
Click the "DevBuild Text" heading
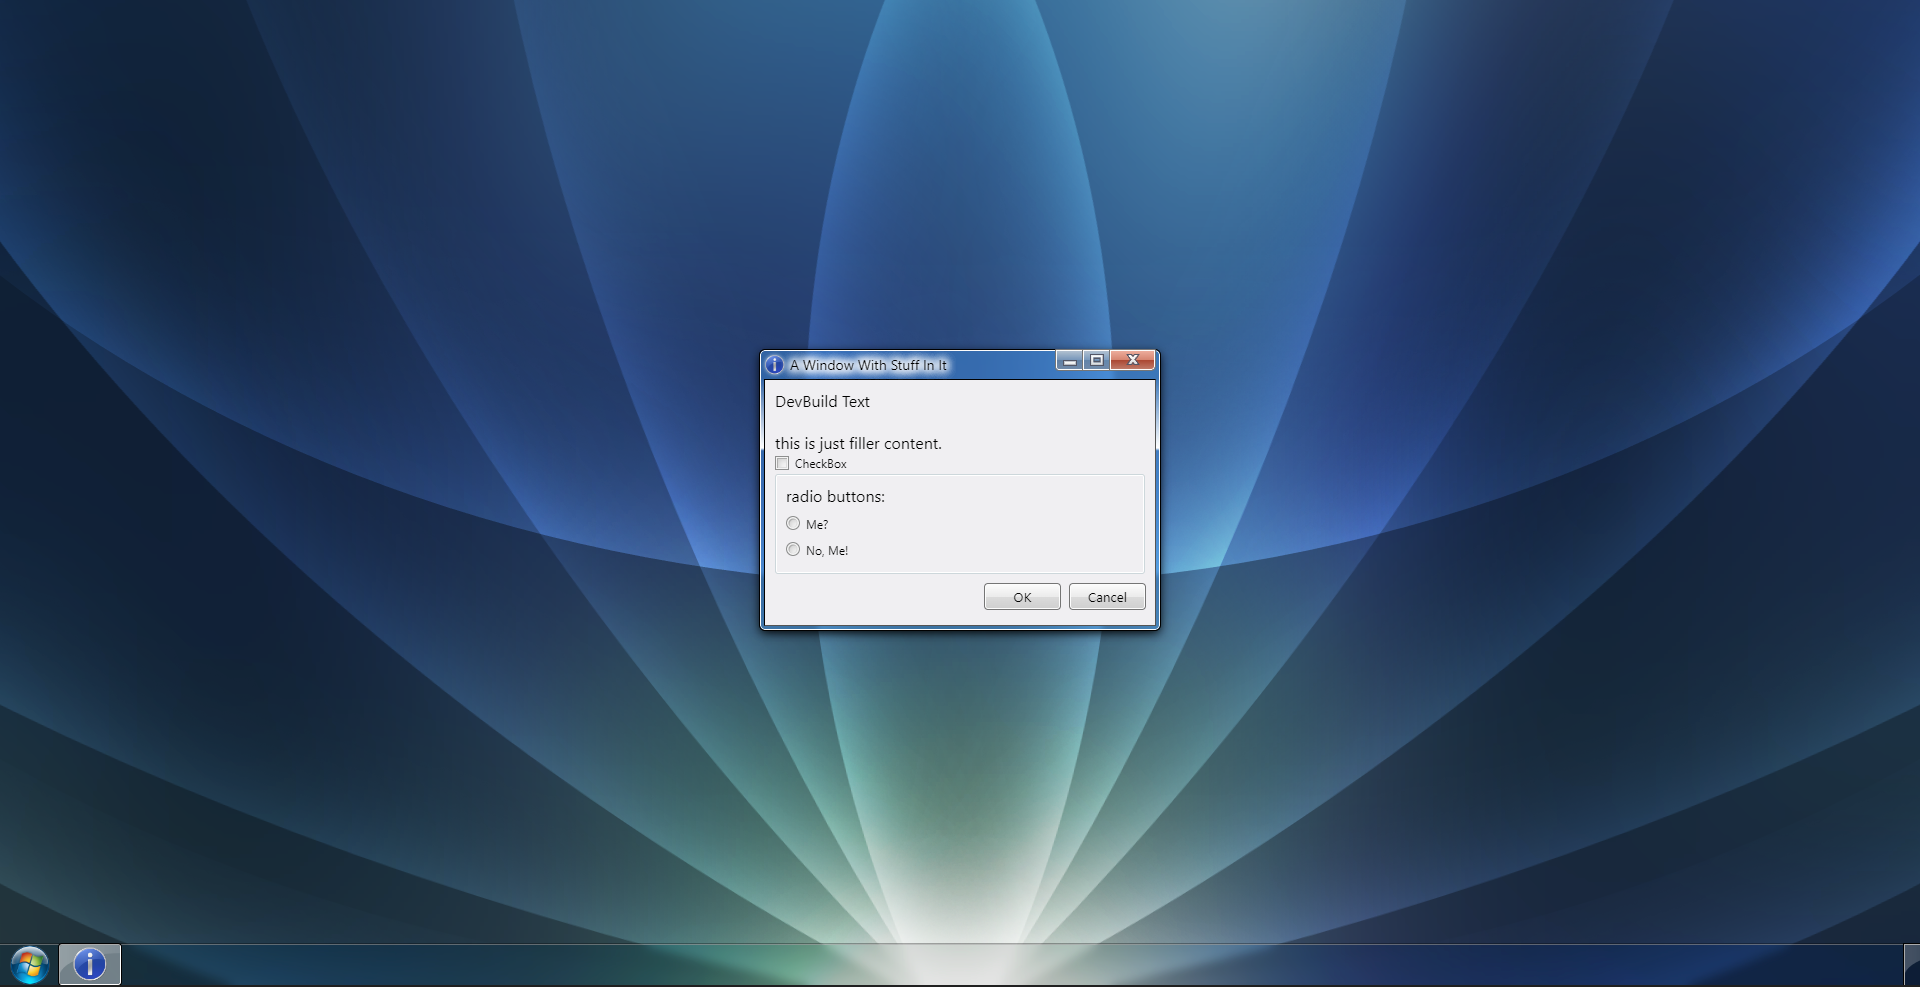822,402
